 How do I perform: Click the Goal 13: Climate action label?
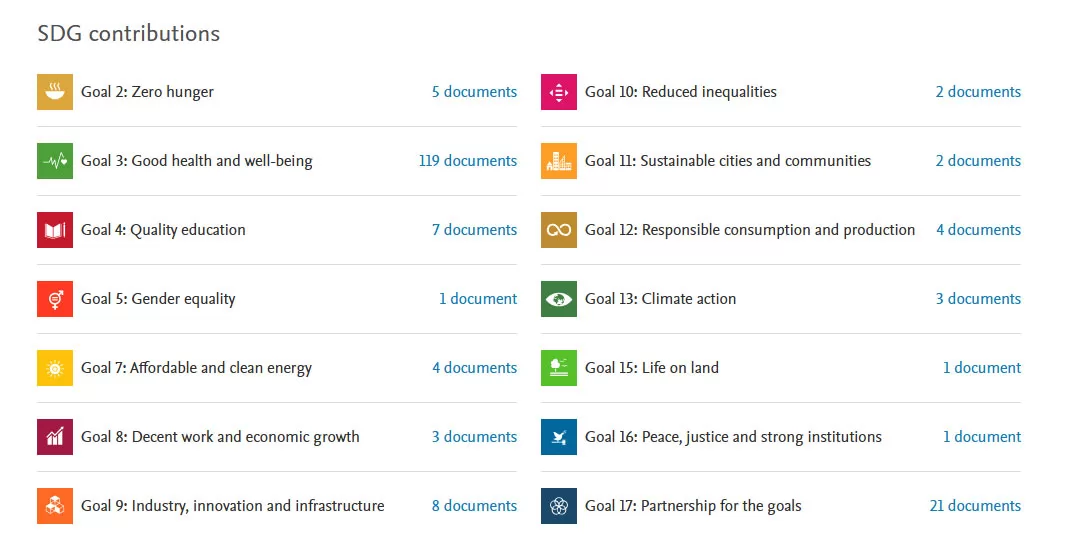[x=660, y=299]
